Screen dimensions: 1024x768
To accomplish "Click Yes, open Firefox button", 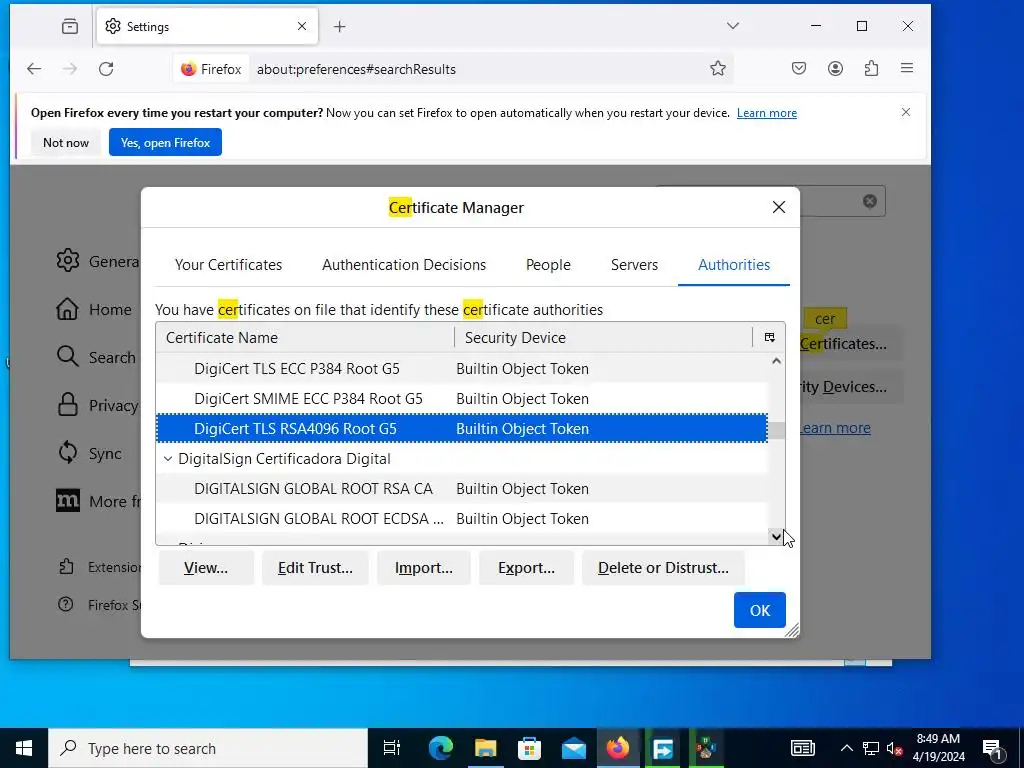I will coord(165,142).
